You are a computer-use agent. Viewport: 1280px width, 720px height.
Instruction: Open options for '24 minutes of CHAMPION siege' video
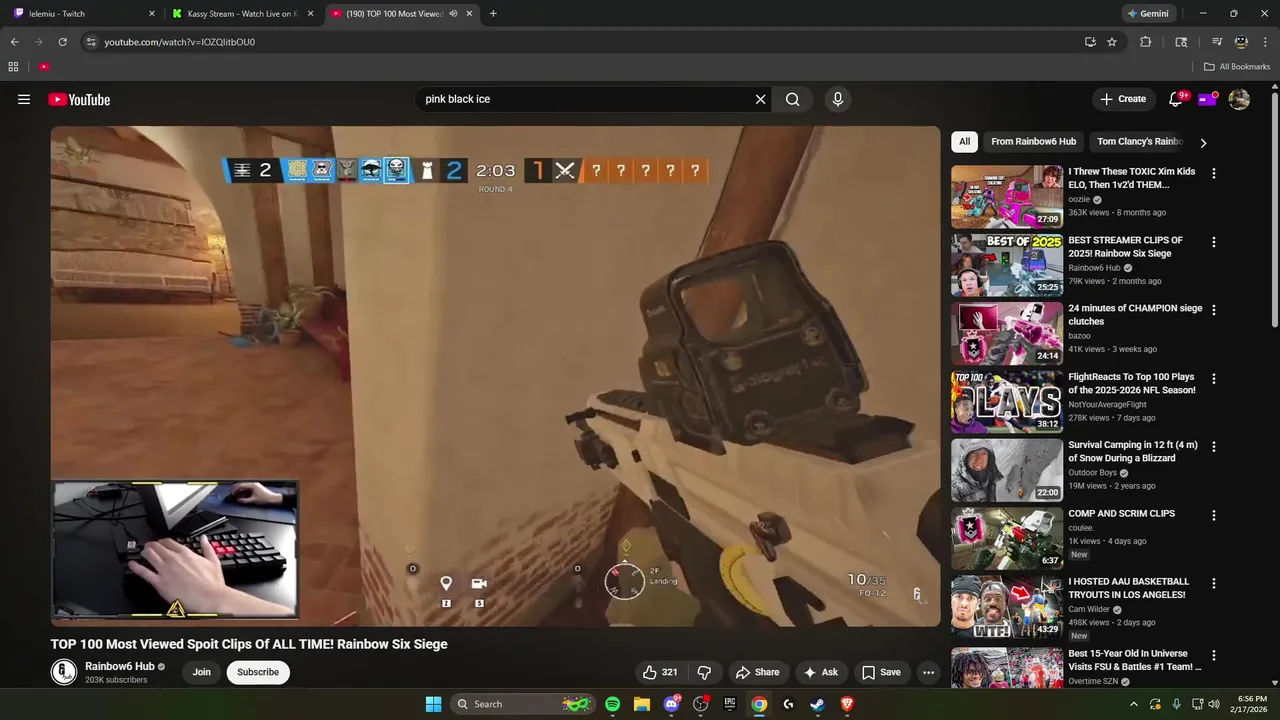point(1214,310)
